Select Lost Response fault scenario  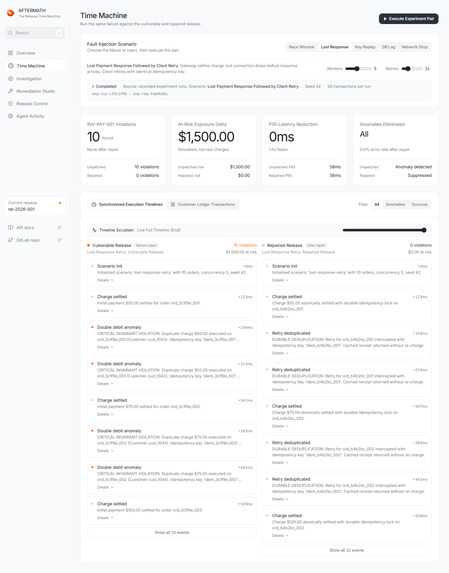point(334,47)
